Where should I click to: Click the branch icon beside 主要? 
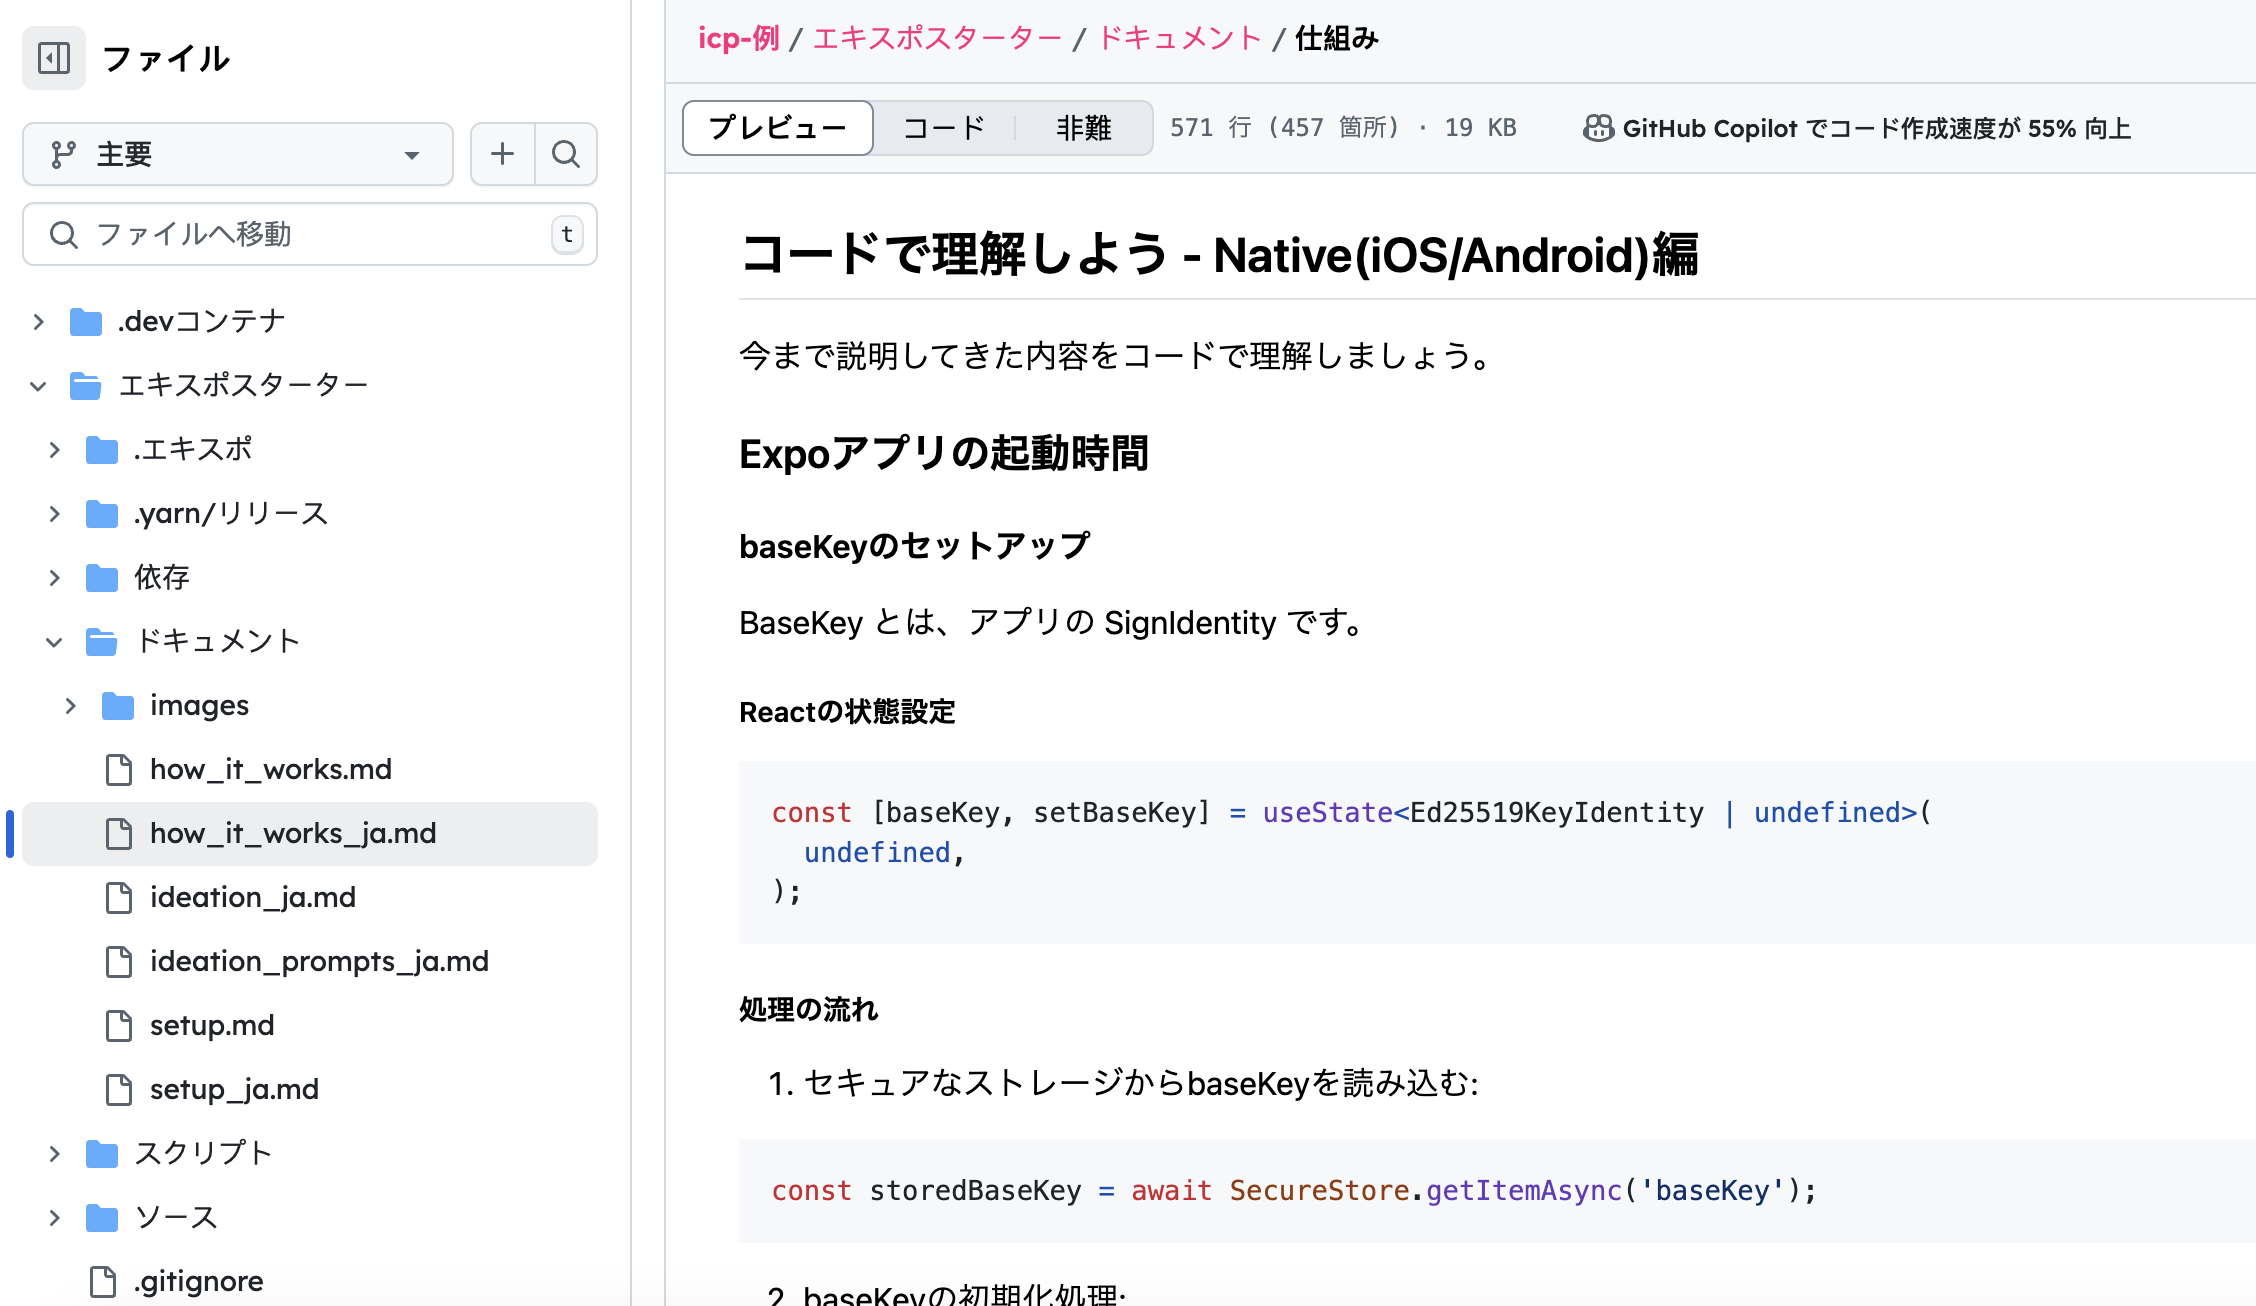point(64,153)
